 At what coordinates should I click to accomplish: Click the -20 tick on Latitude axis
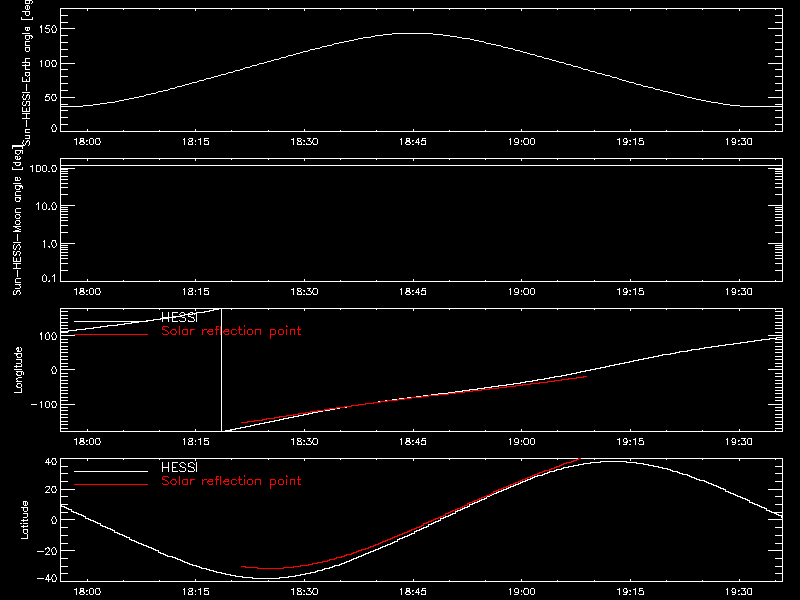(x=47, y=551)
